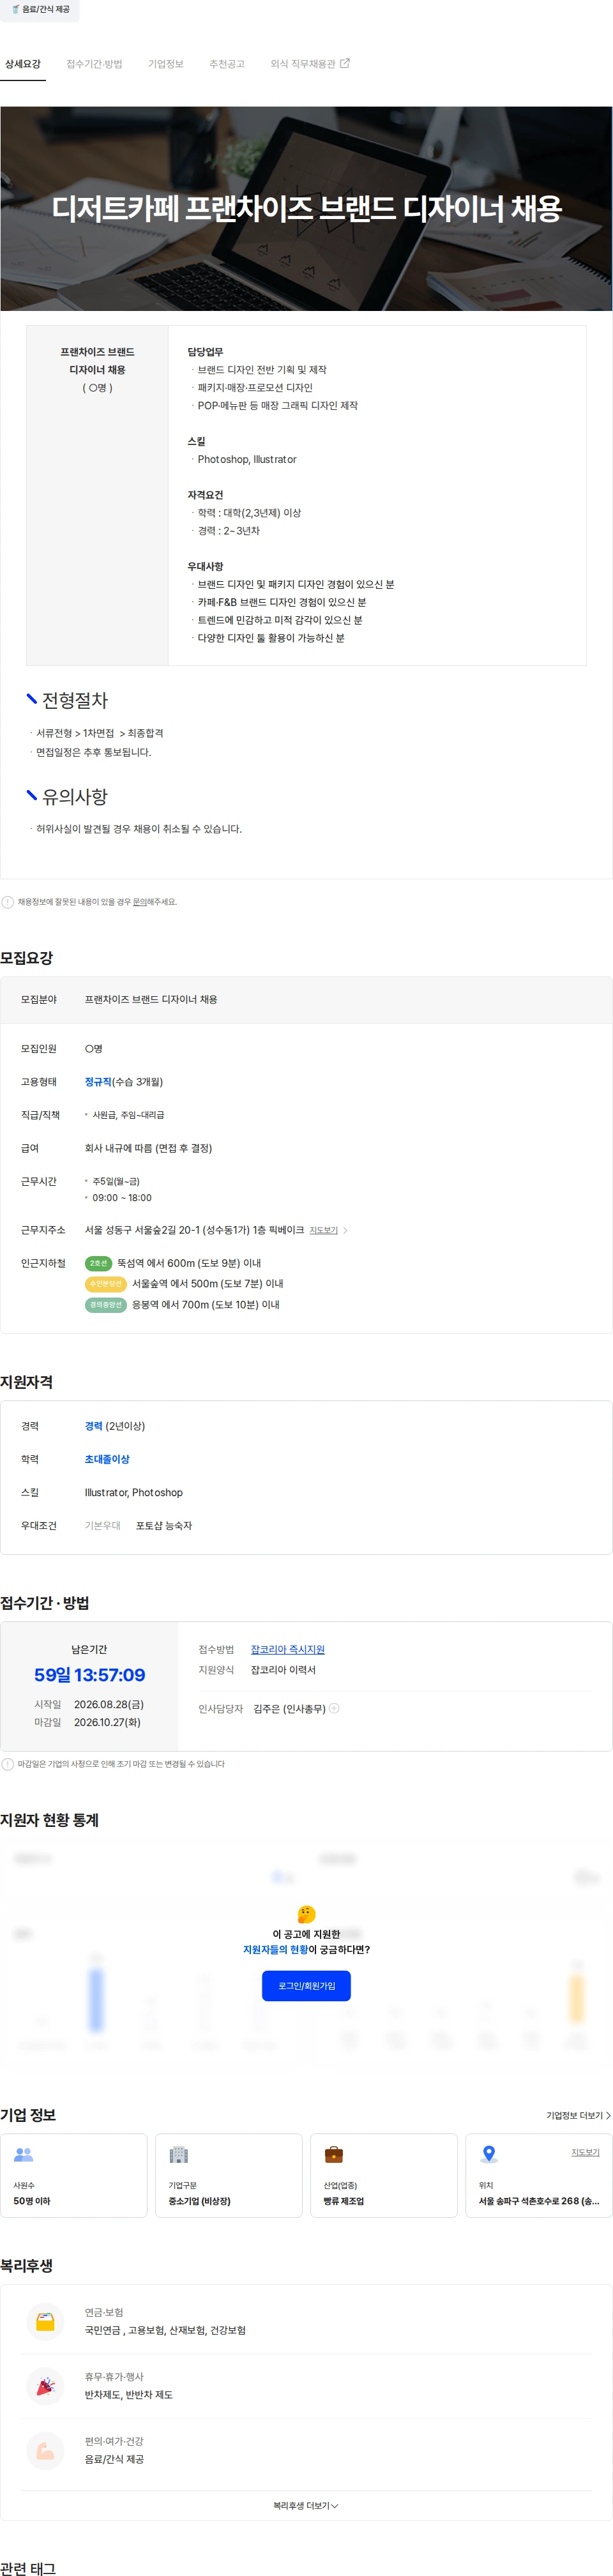Expand 복리후생 더보기
Screen dimensions: 613x2576
306,2506
